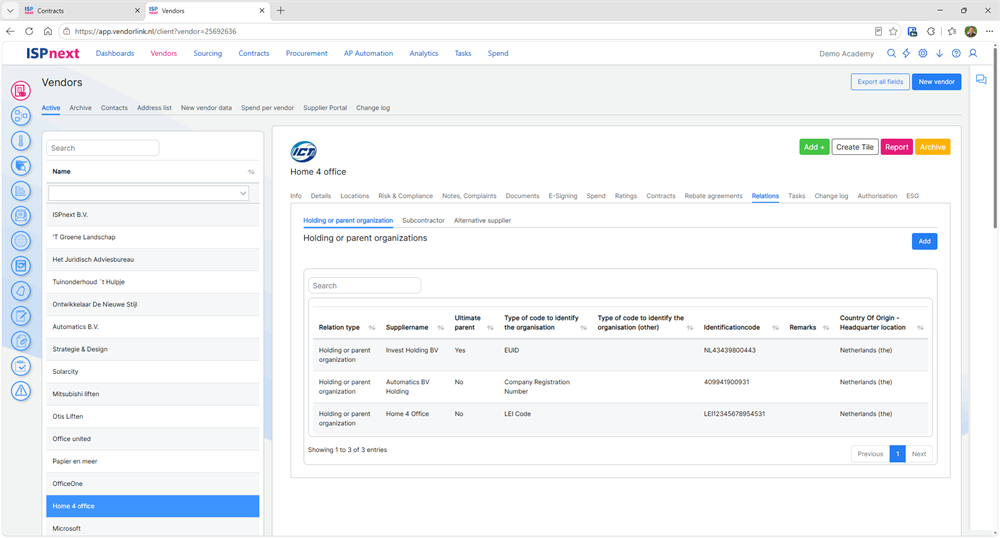
Task: Click the blue Add button for parent organizations
Action: coord(924,242)
